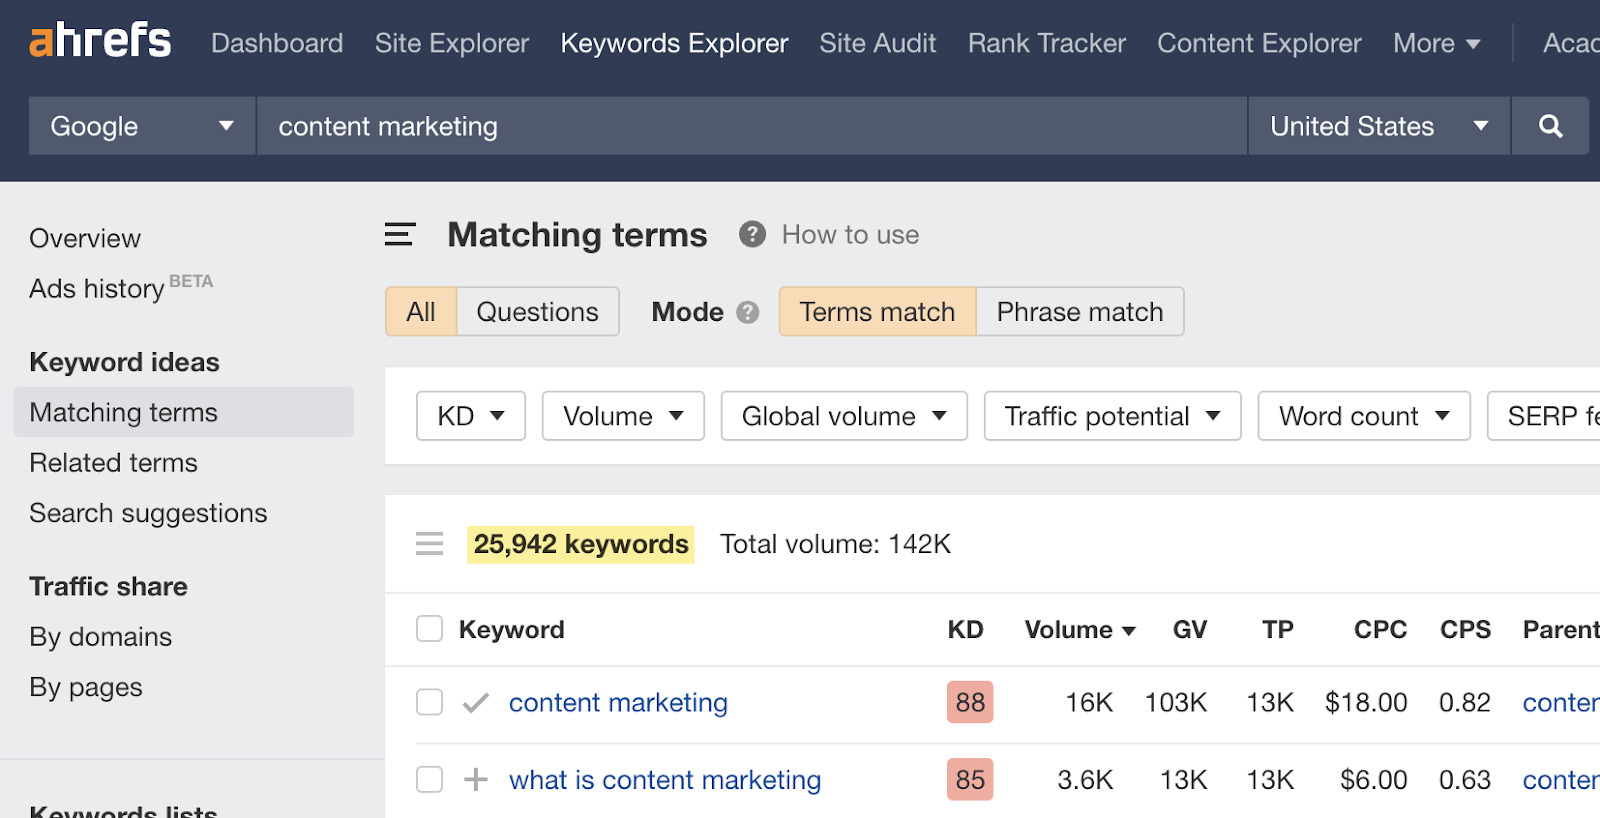This screenshot has height=818, width=1600.
Task: Open Content Explorer
Action: pos(1259,43)
